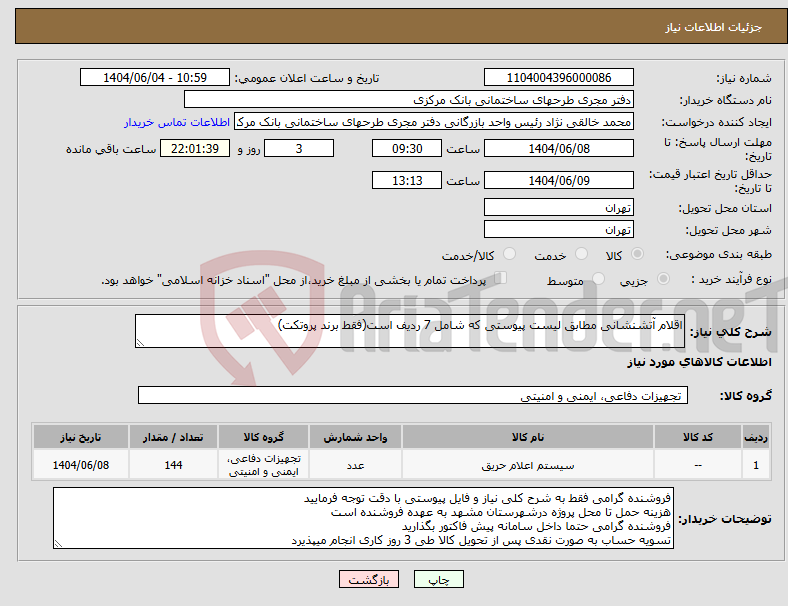Click the delivery city تهران field
The width and height of the screenshot is (788, 606).
click(x=559, y=229)
